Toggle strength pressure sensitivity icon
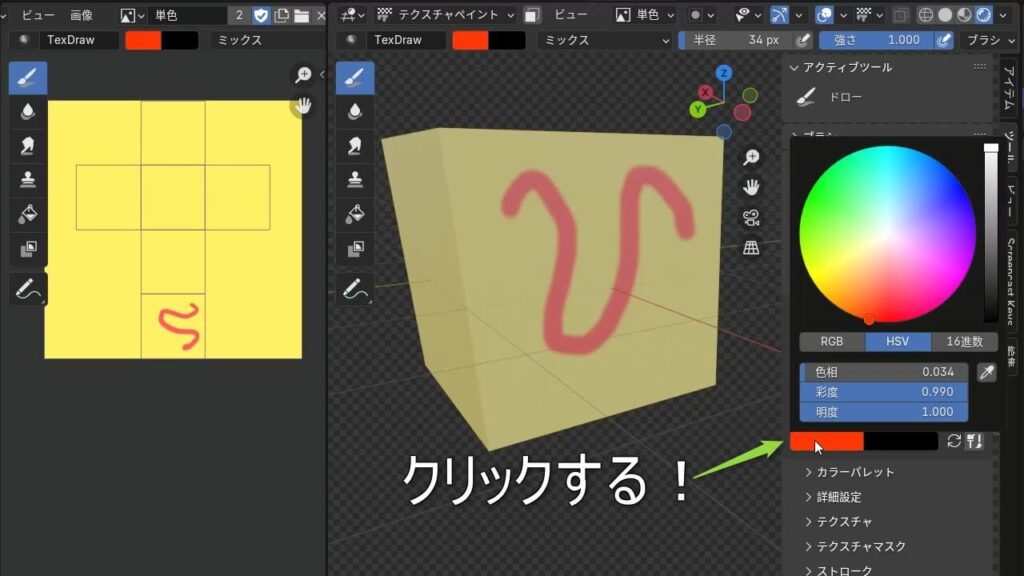 (x=944, y=40)
